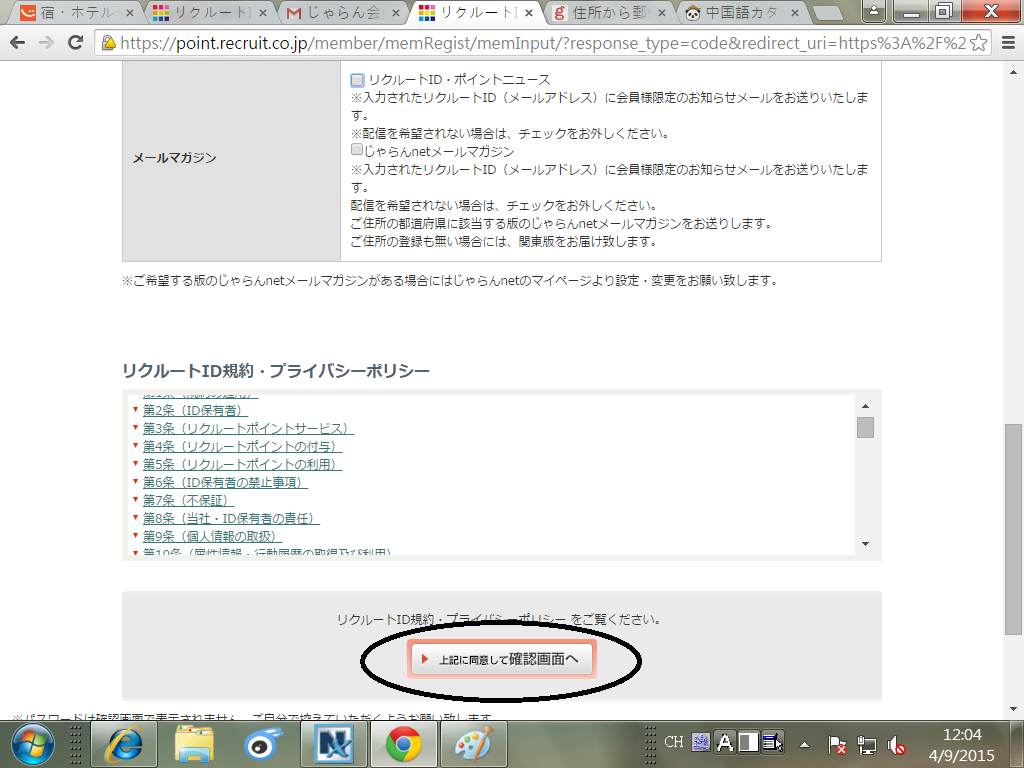Click the padlock icon in the address bar
Screen dimensions: 1024x768
[x=108, y=43]
